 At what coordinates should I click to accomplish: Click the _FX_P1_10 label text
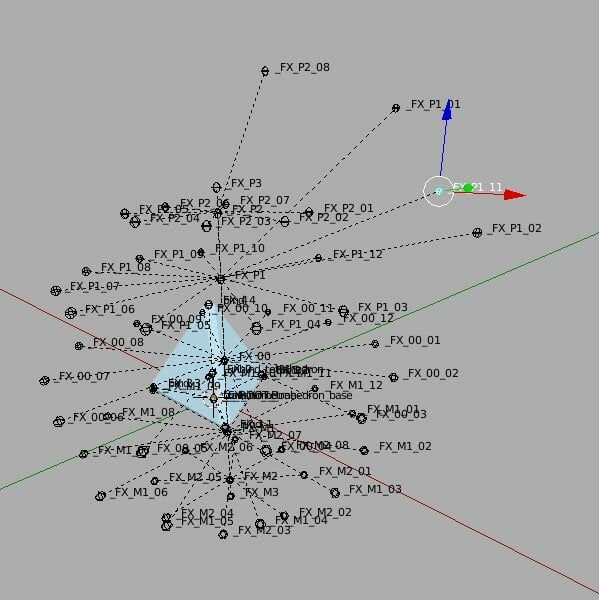tap(238, 248)
